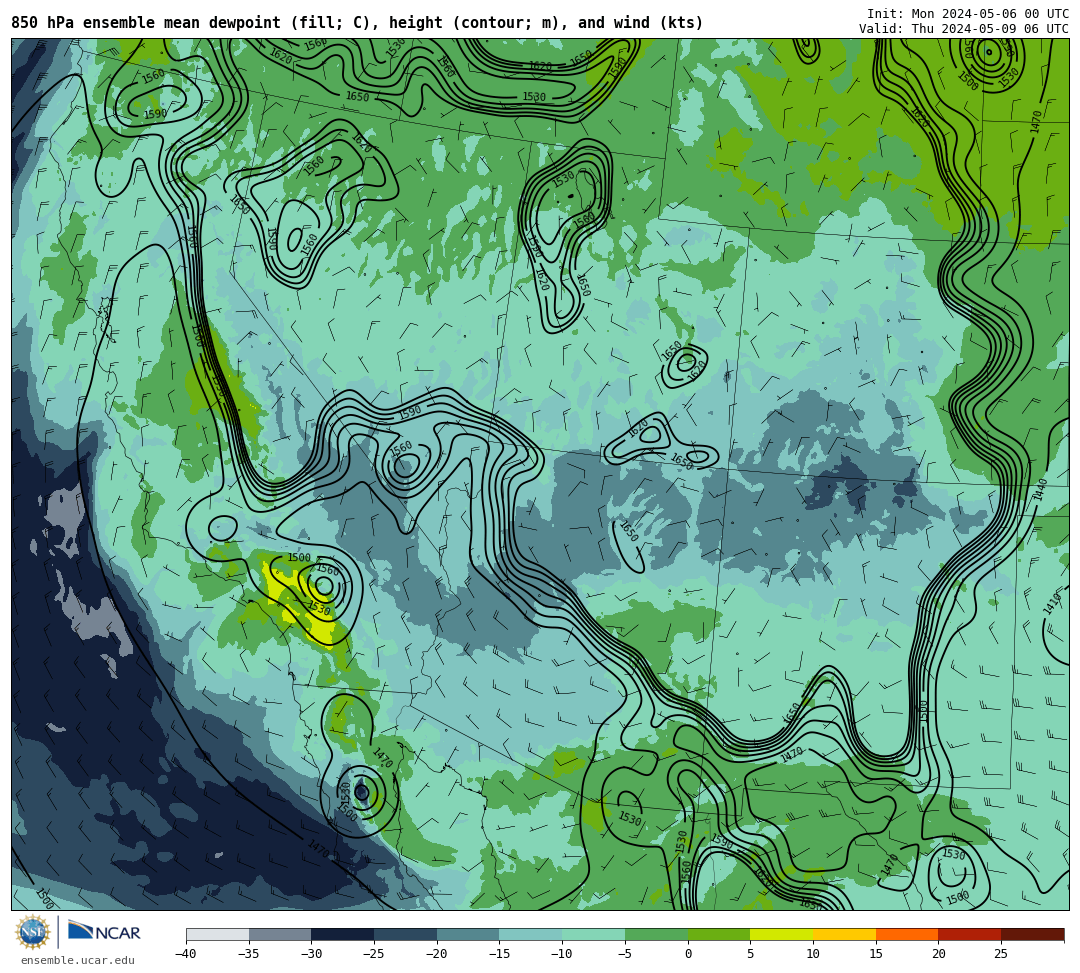Screen dimensions: 1080x973
Task: Click the 5 to 10 yellow swatch
Action: [782, 934]
